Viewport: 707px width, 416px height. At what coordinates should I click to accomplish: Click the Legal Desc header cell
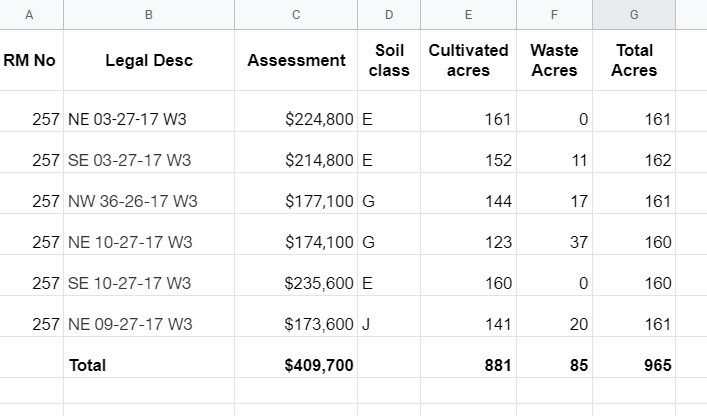[149, 60]
